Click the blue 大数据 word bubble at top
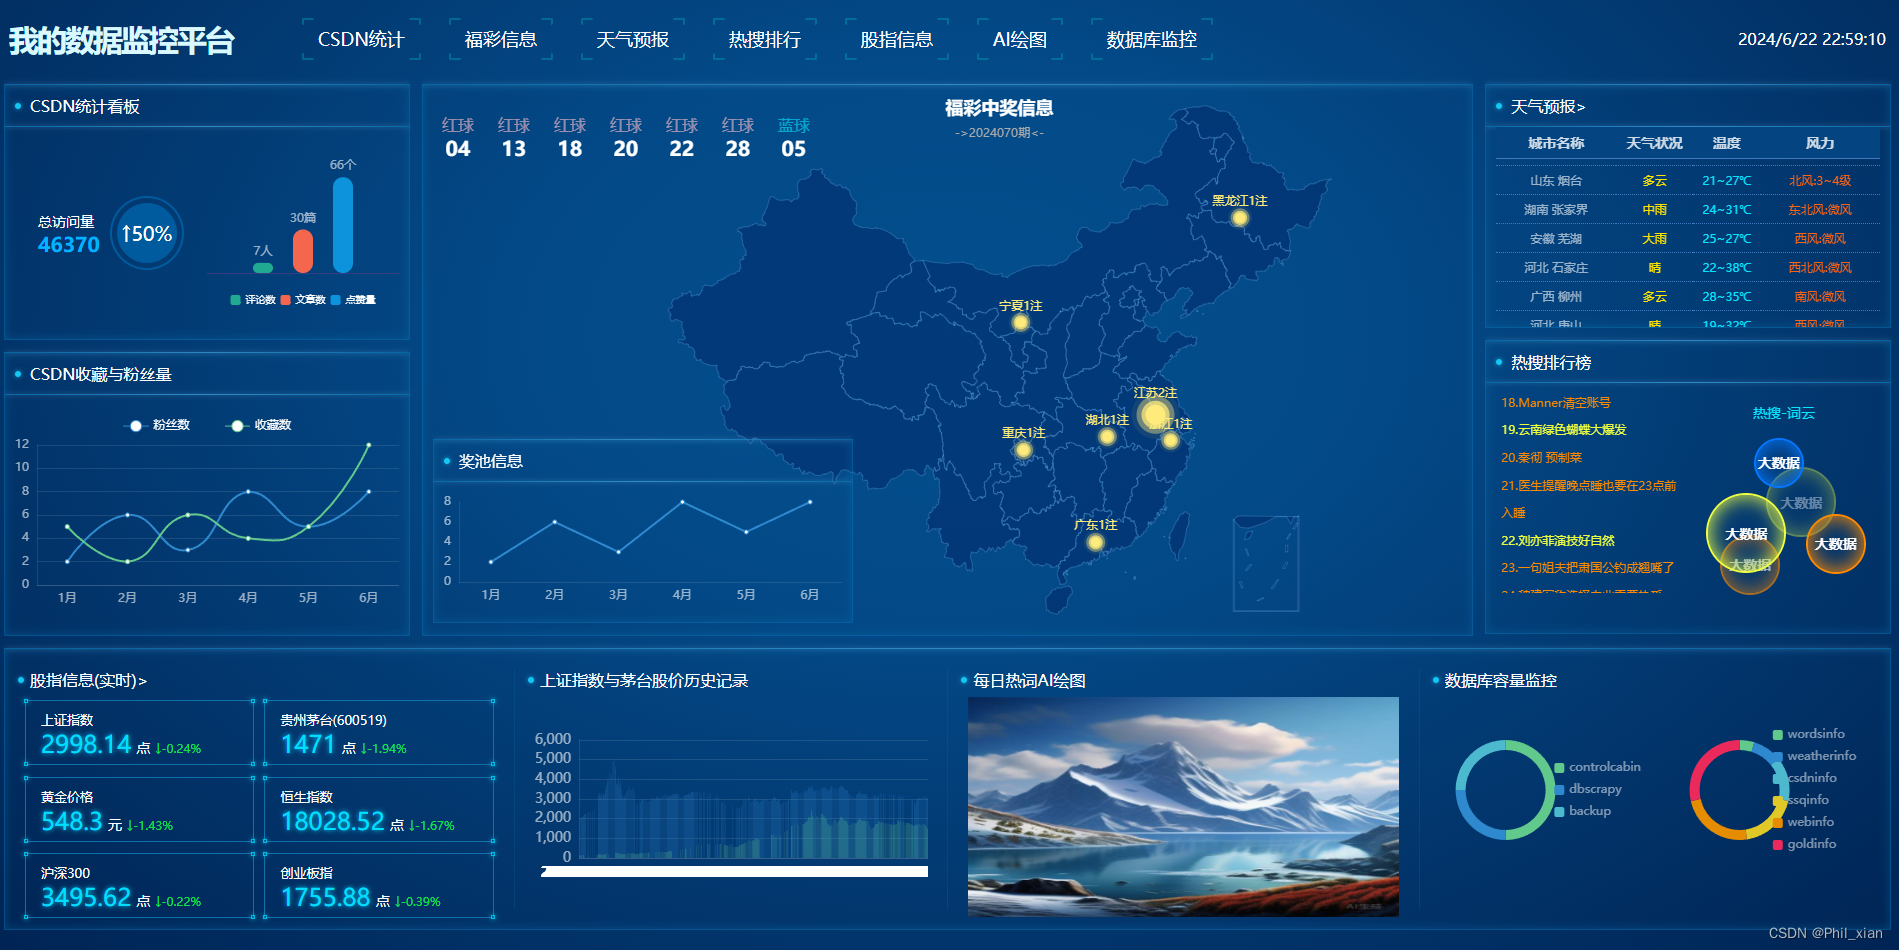The height and width of the screenshot is (950, 1899). [1778, 463]
